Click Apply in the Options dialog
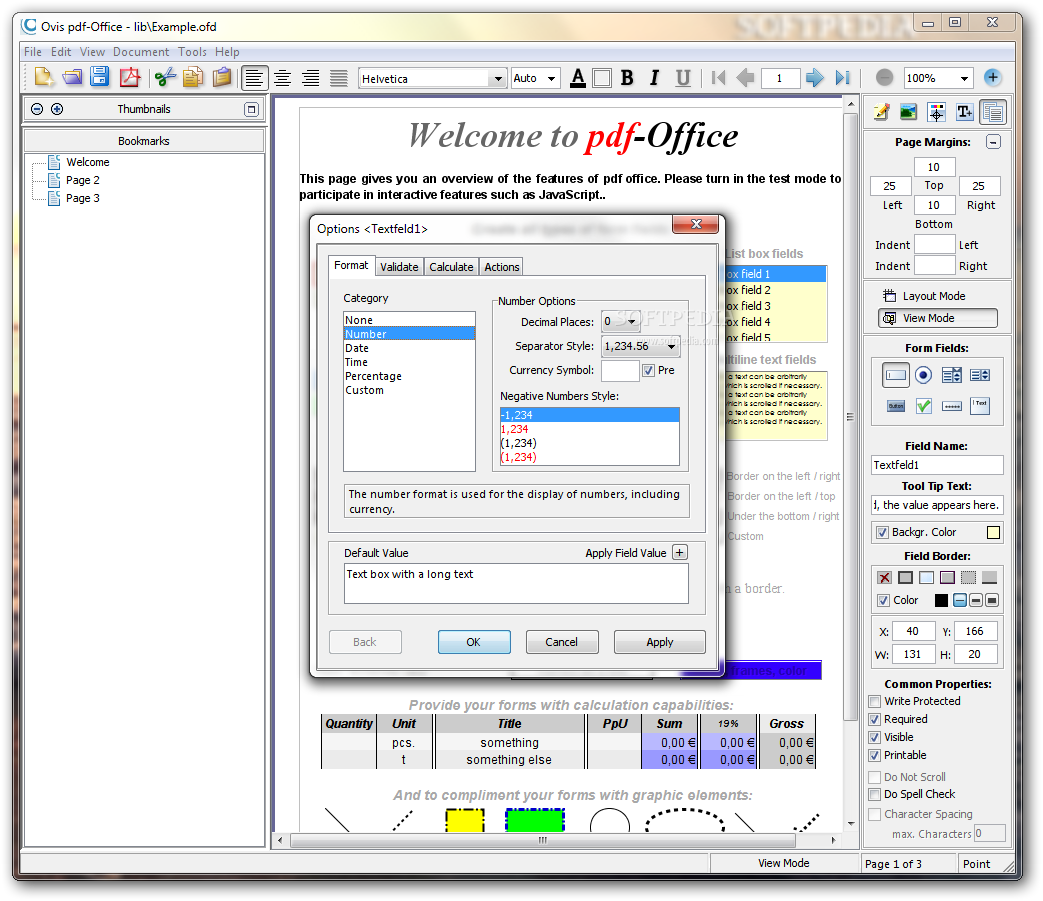The height and width of the screenshot is (901, 1043). pos(659,642)
